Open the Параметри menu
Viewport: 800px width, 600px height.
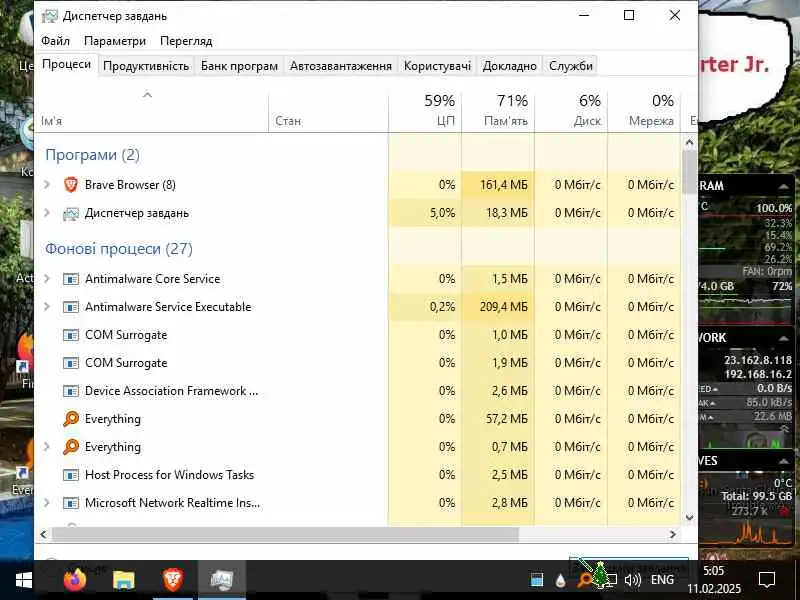click(115, 41)
